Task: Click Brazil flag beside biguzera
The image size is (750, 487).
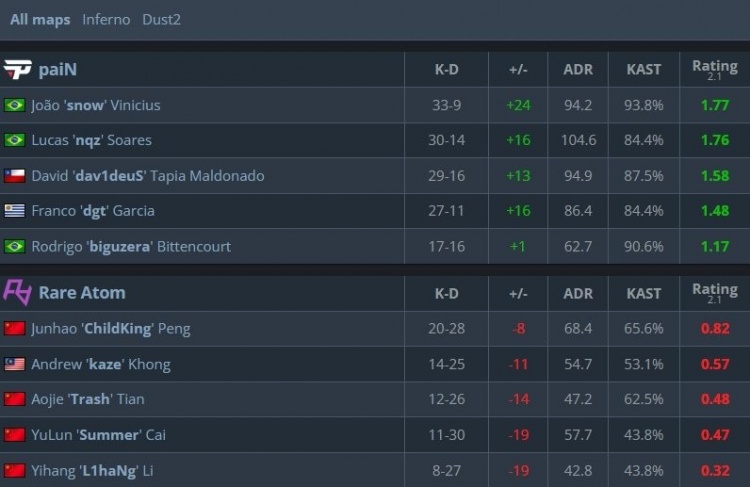Action: click(x=14, y=246)
